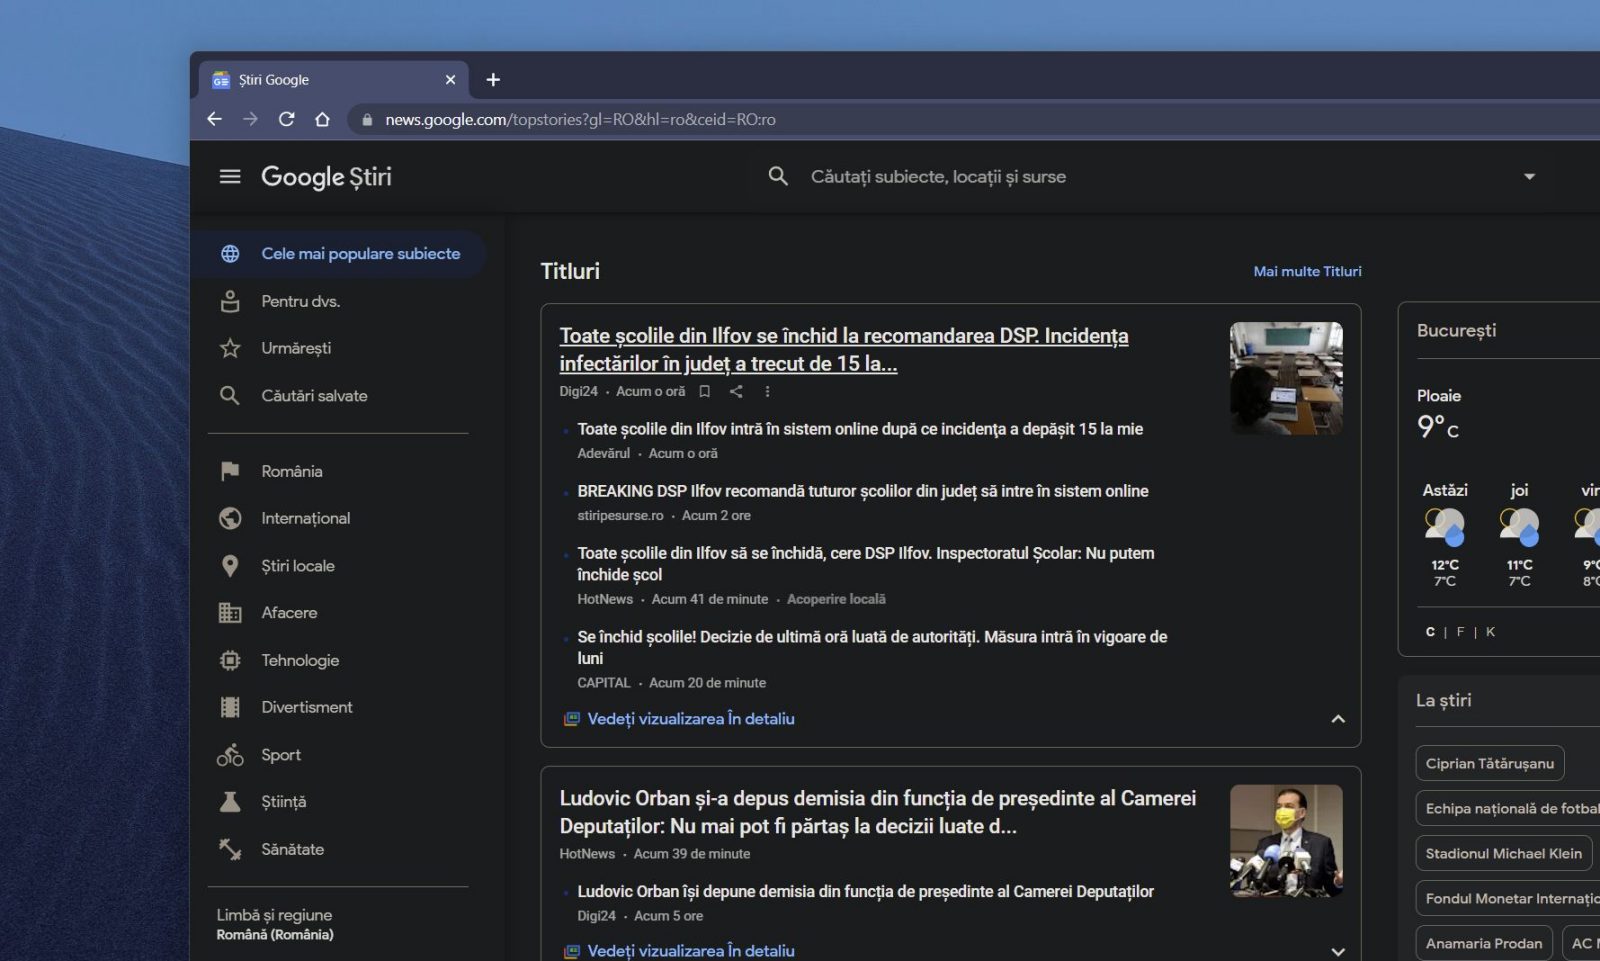Click the Stadionul Michael Klein chip
The image size is (1600, 961).
pos(1504,854)
